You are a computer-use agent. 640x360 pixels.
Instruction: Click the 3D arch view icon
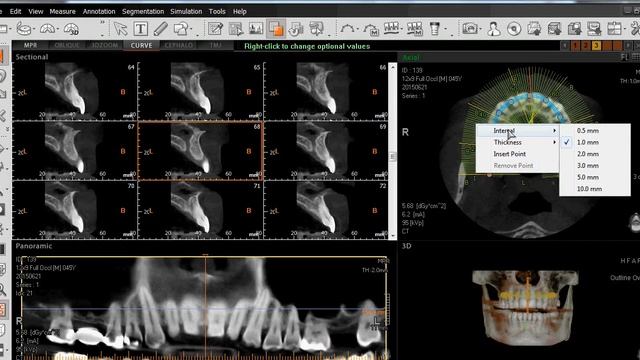pos(71,29)
